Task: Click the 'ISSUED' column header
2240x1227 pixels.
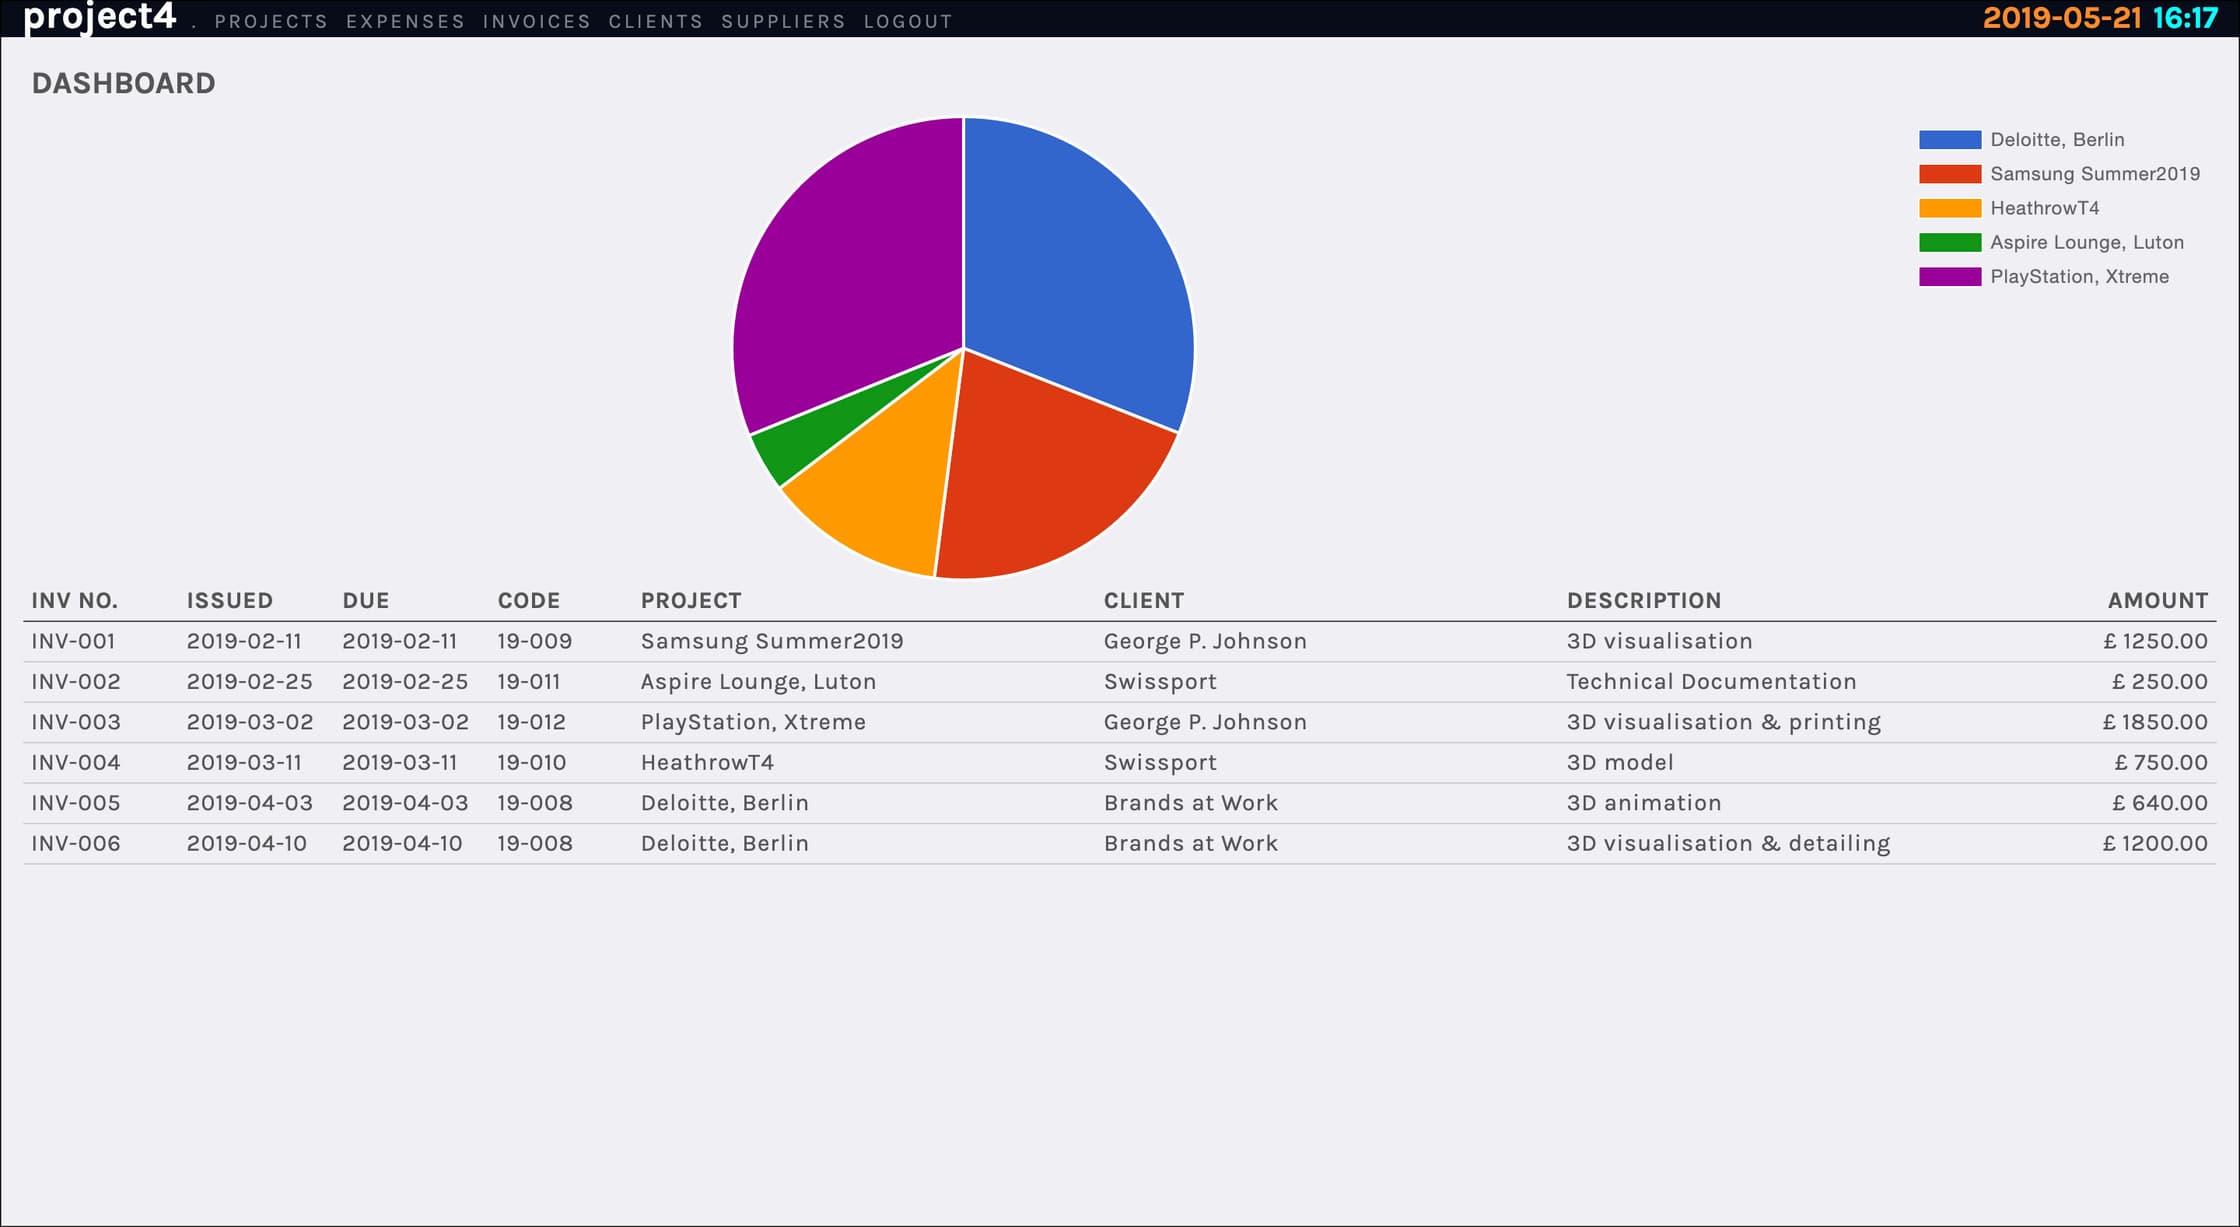Action: tap(230, 601)
